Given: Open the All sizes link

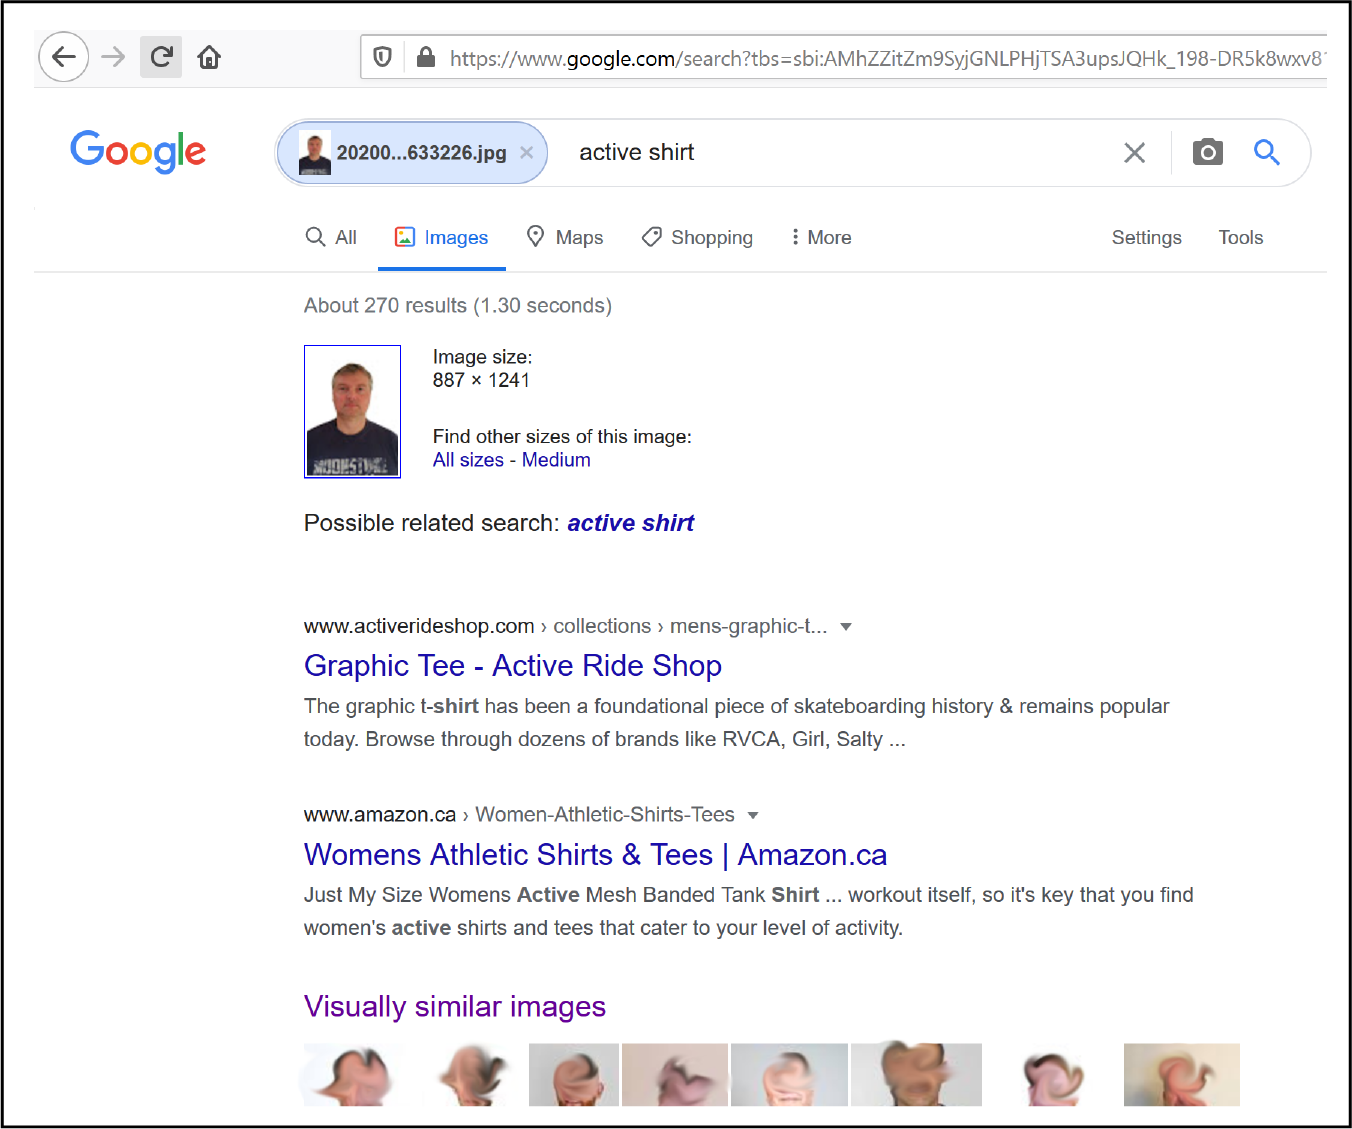Looking at the screenshot, I should point(468,459).
